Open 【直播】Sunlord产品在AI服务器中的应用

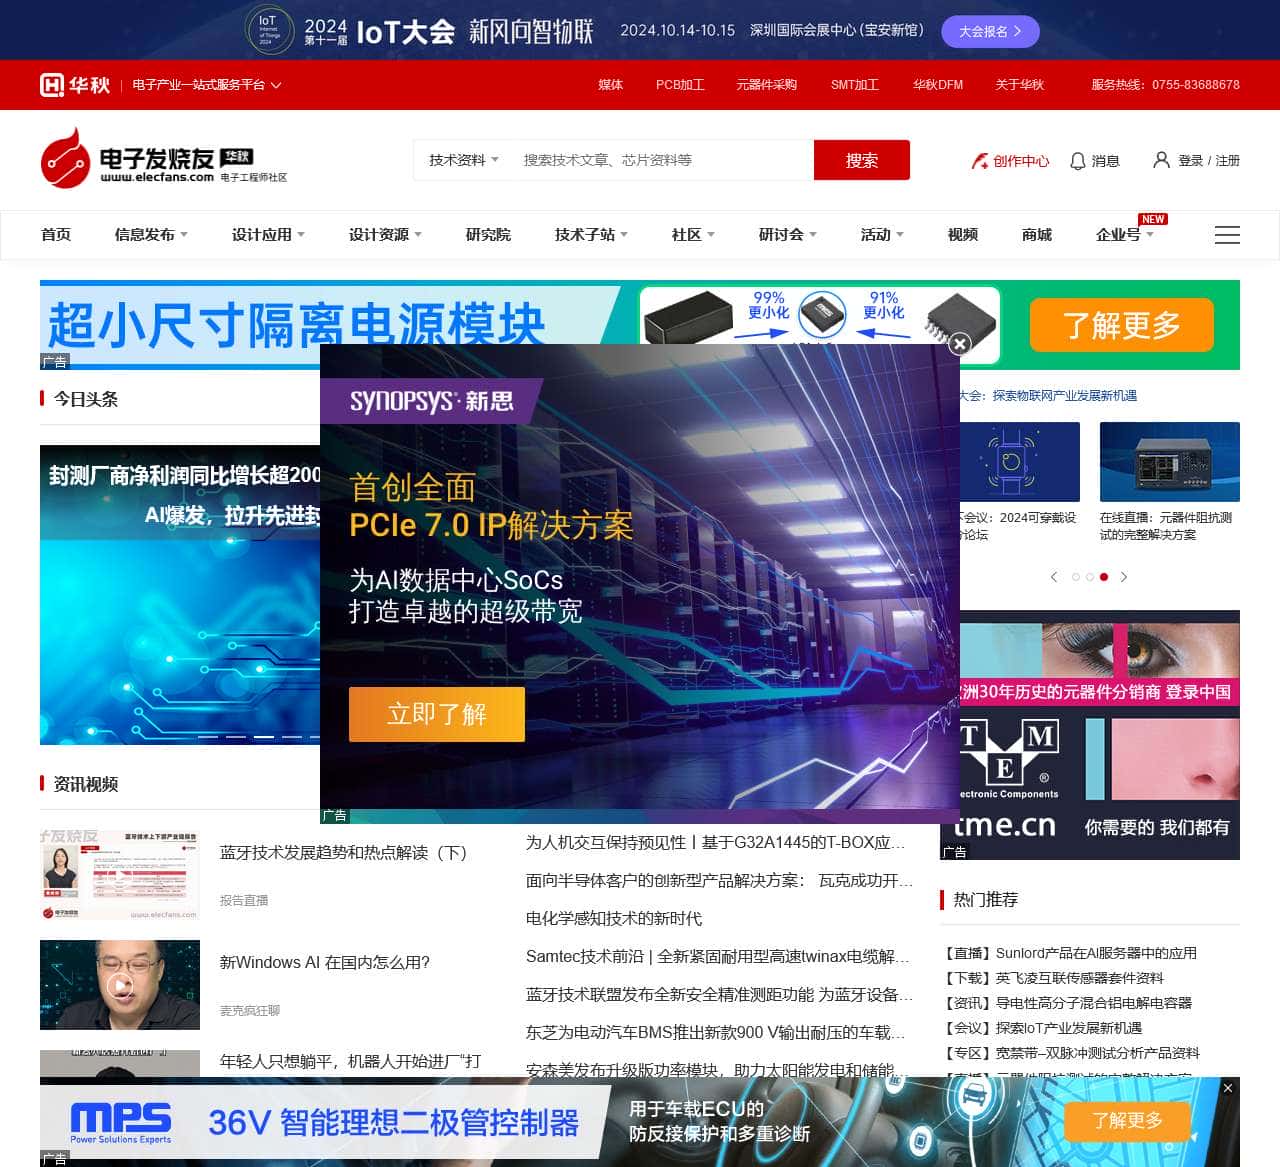(1068, 953)
